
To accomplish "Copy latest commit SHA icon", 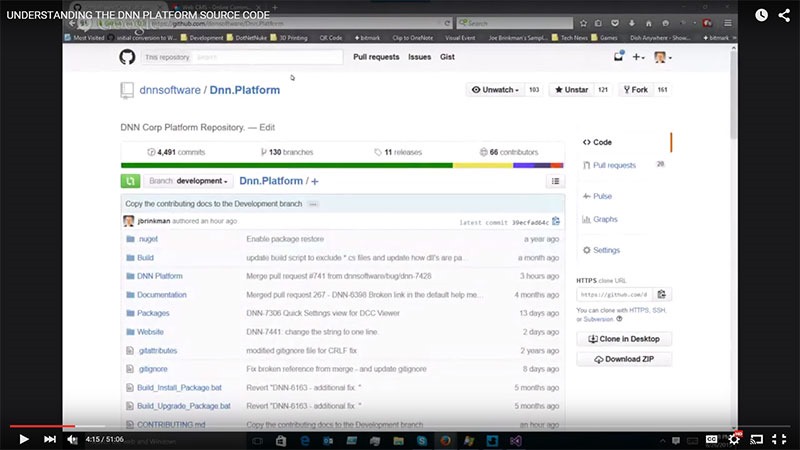I will click(x=556, y=221).
